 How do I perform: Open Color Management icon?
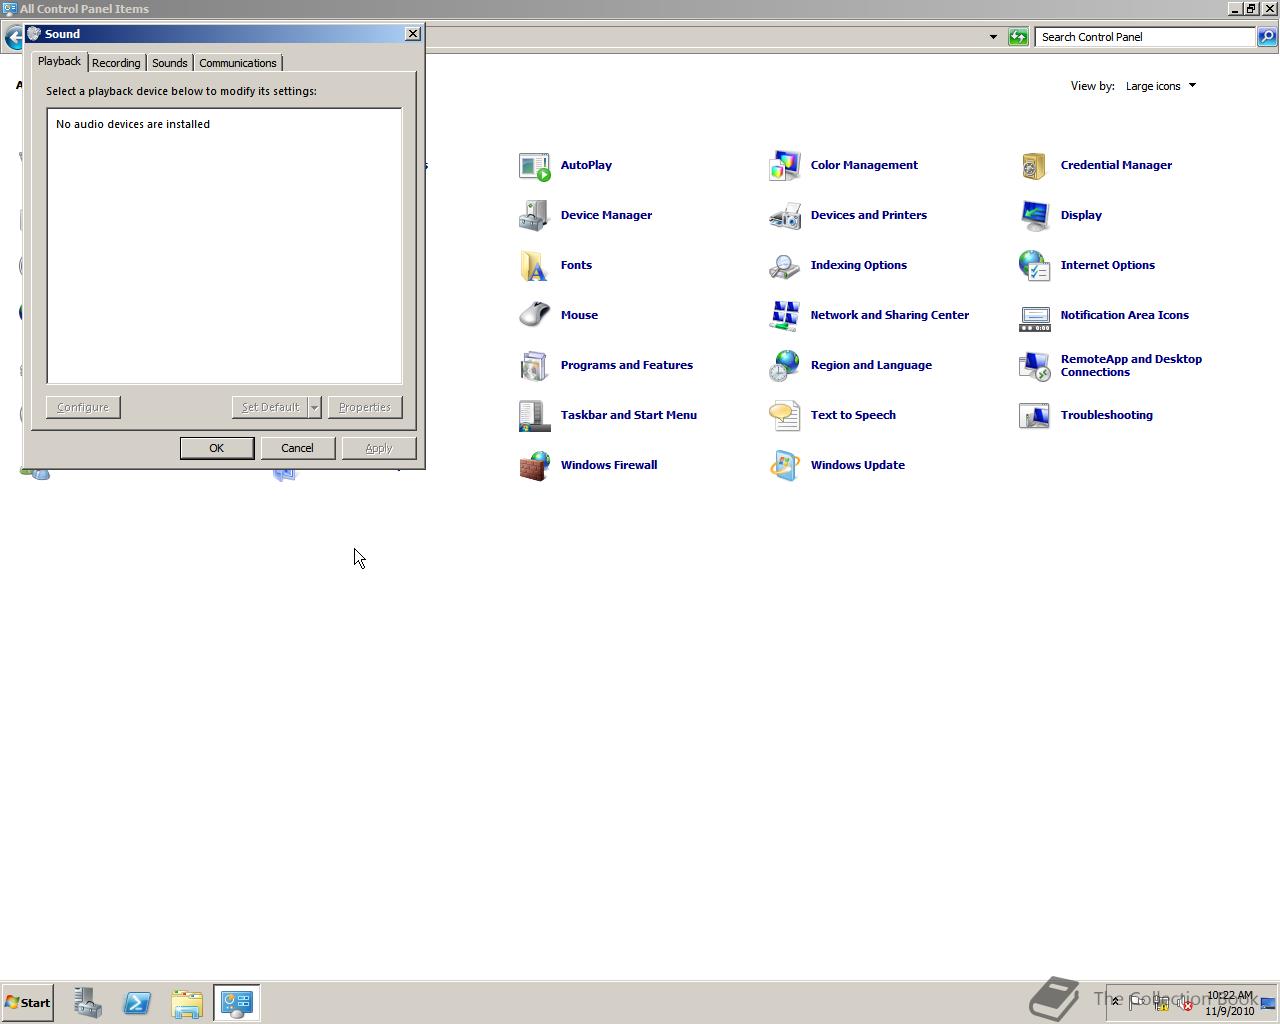click(785, 166)
